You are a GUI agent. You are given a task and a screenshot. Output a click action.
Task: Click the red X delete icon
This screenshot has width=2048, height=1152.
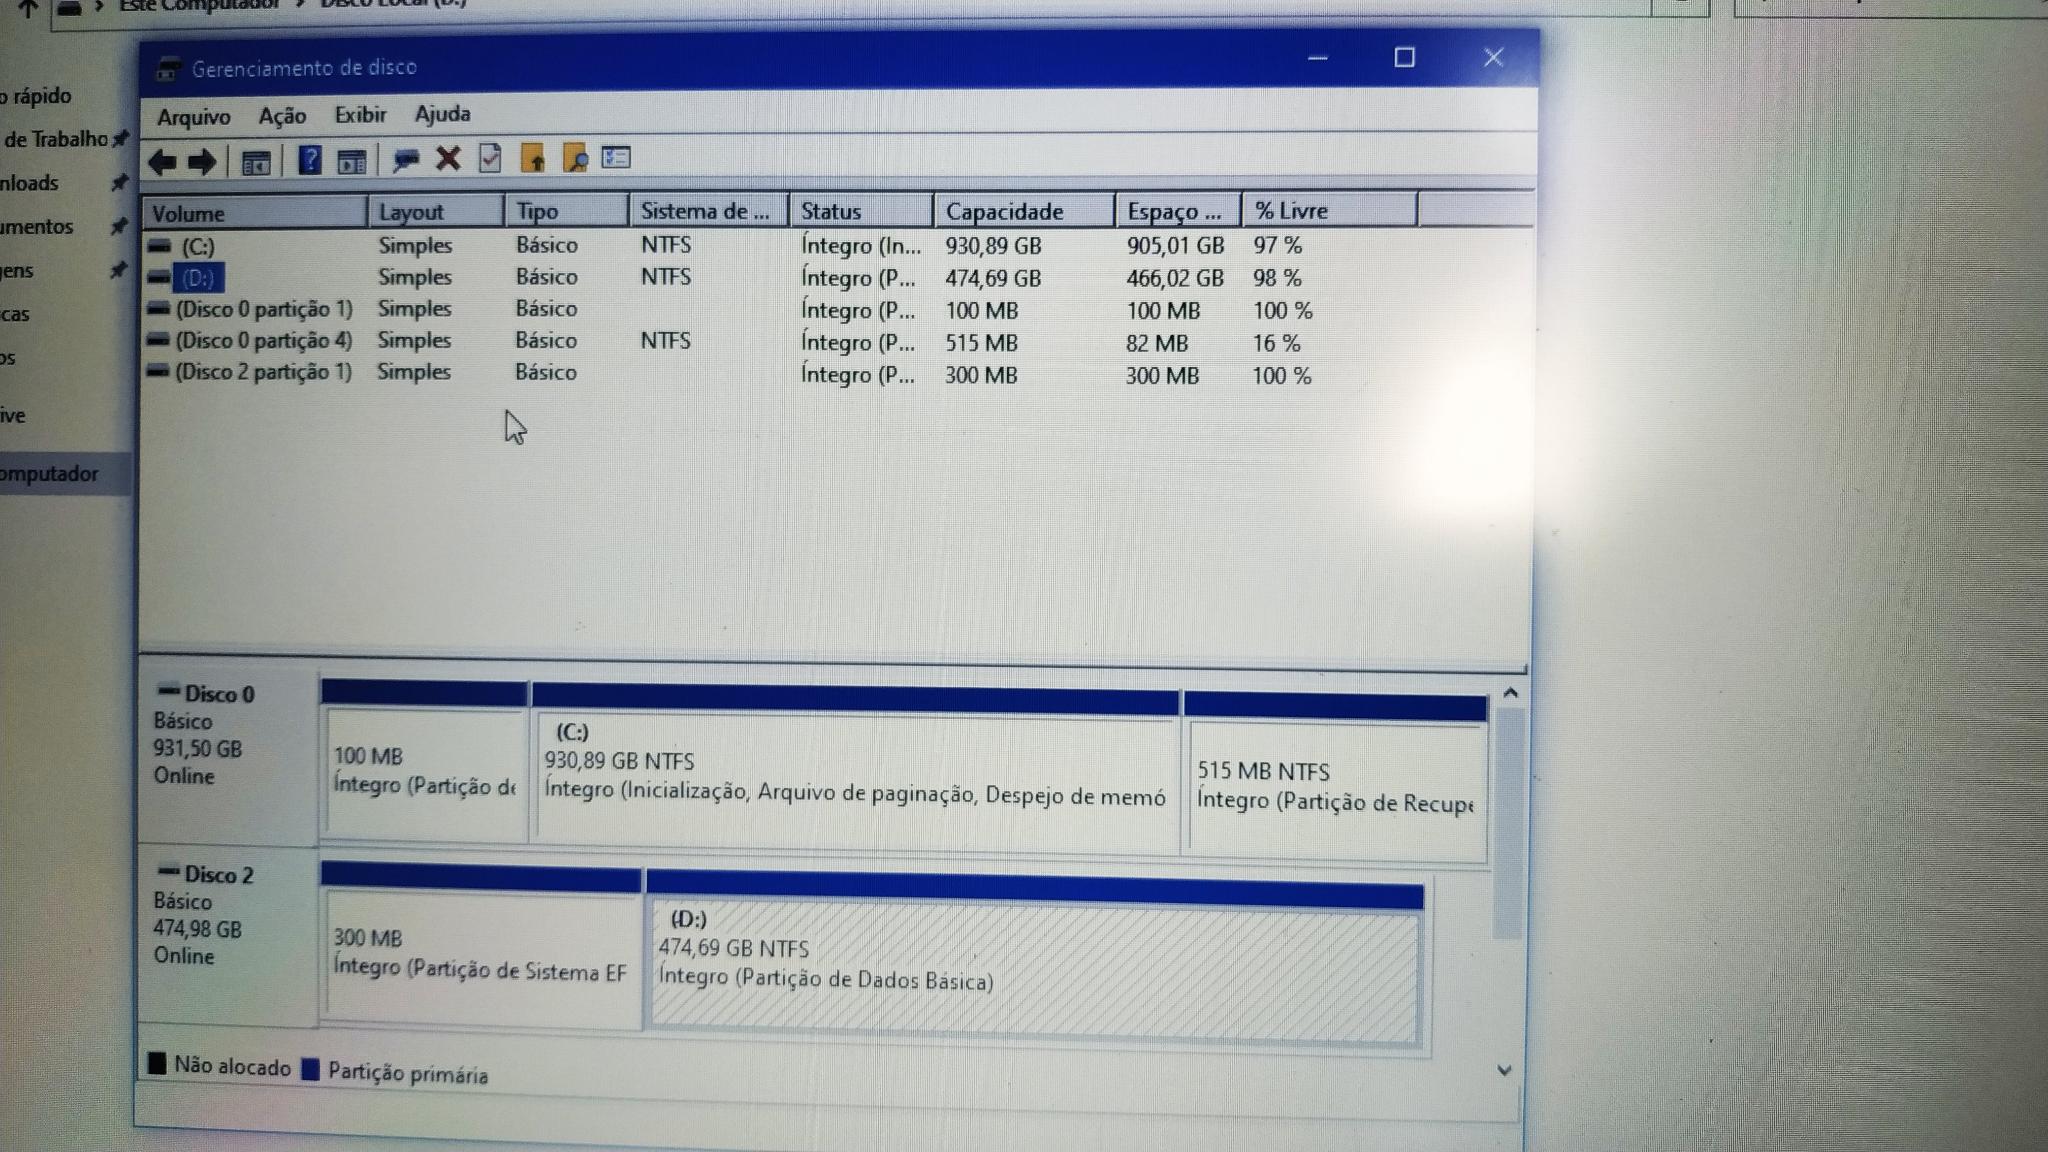click(448, 159)
